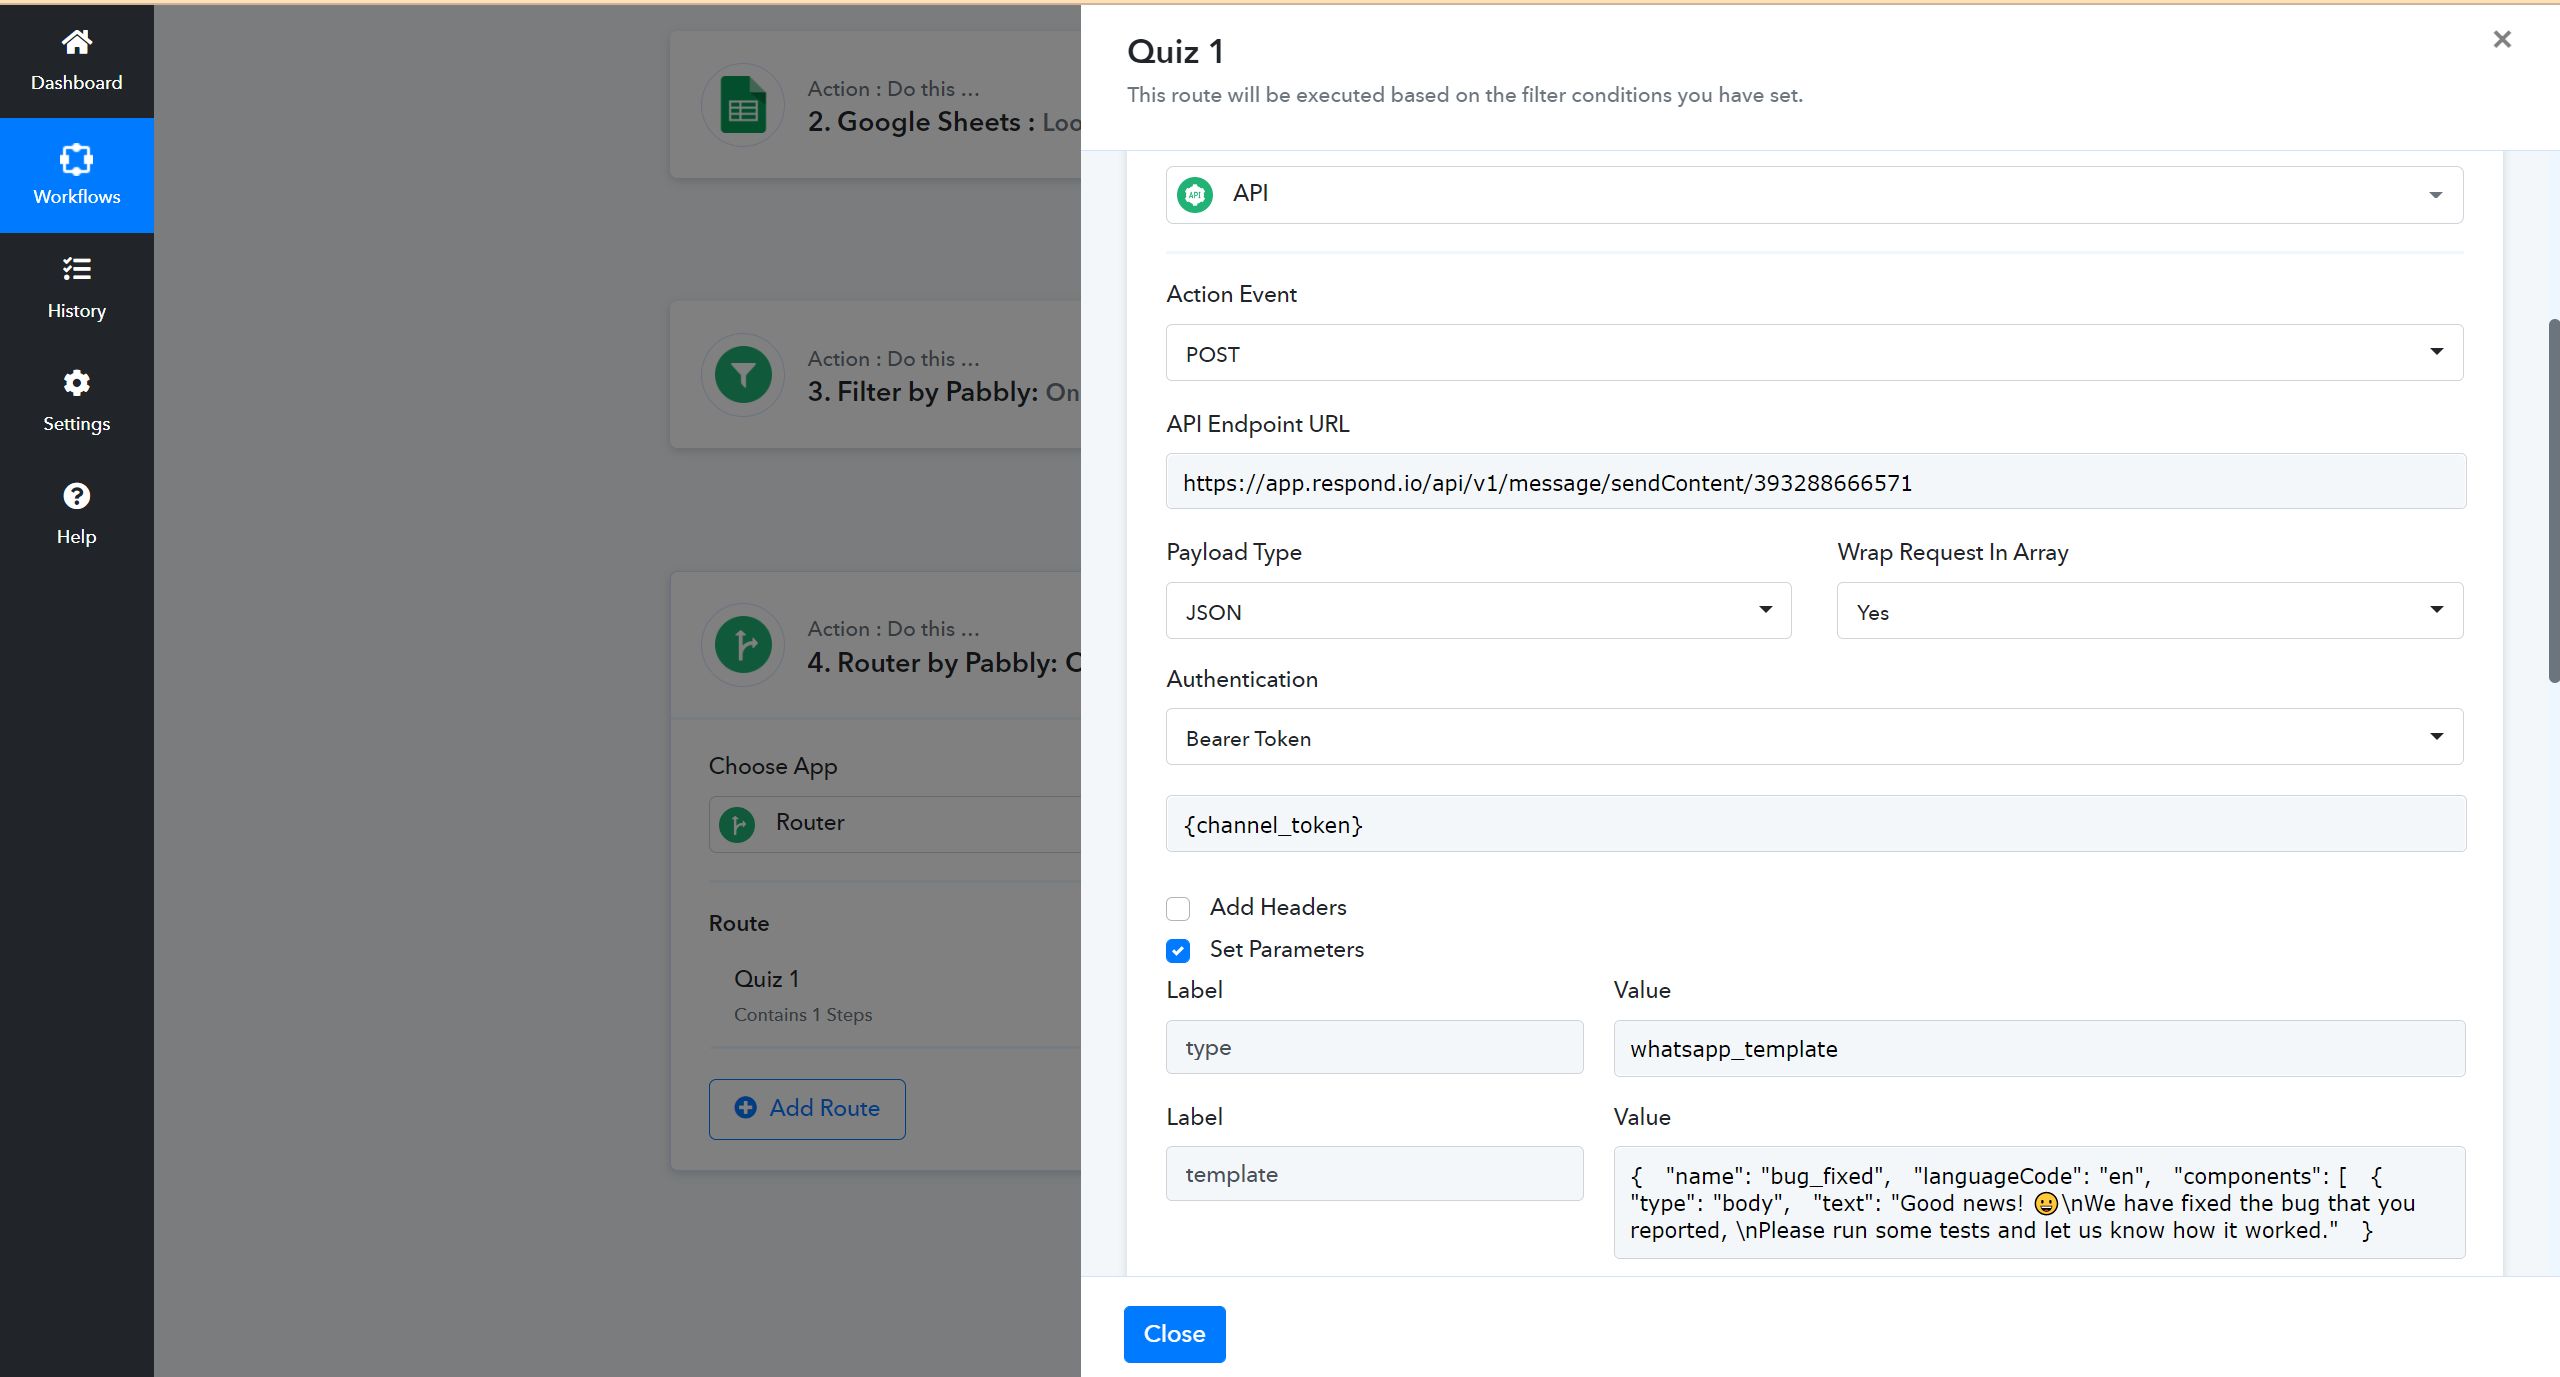The width and height of the screenshot is (2560, 1377).
Task: Click the whatsapp_template value field
Action: point(2039,1048)
